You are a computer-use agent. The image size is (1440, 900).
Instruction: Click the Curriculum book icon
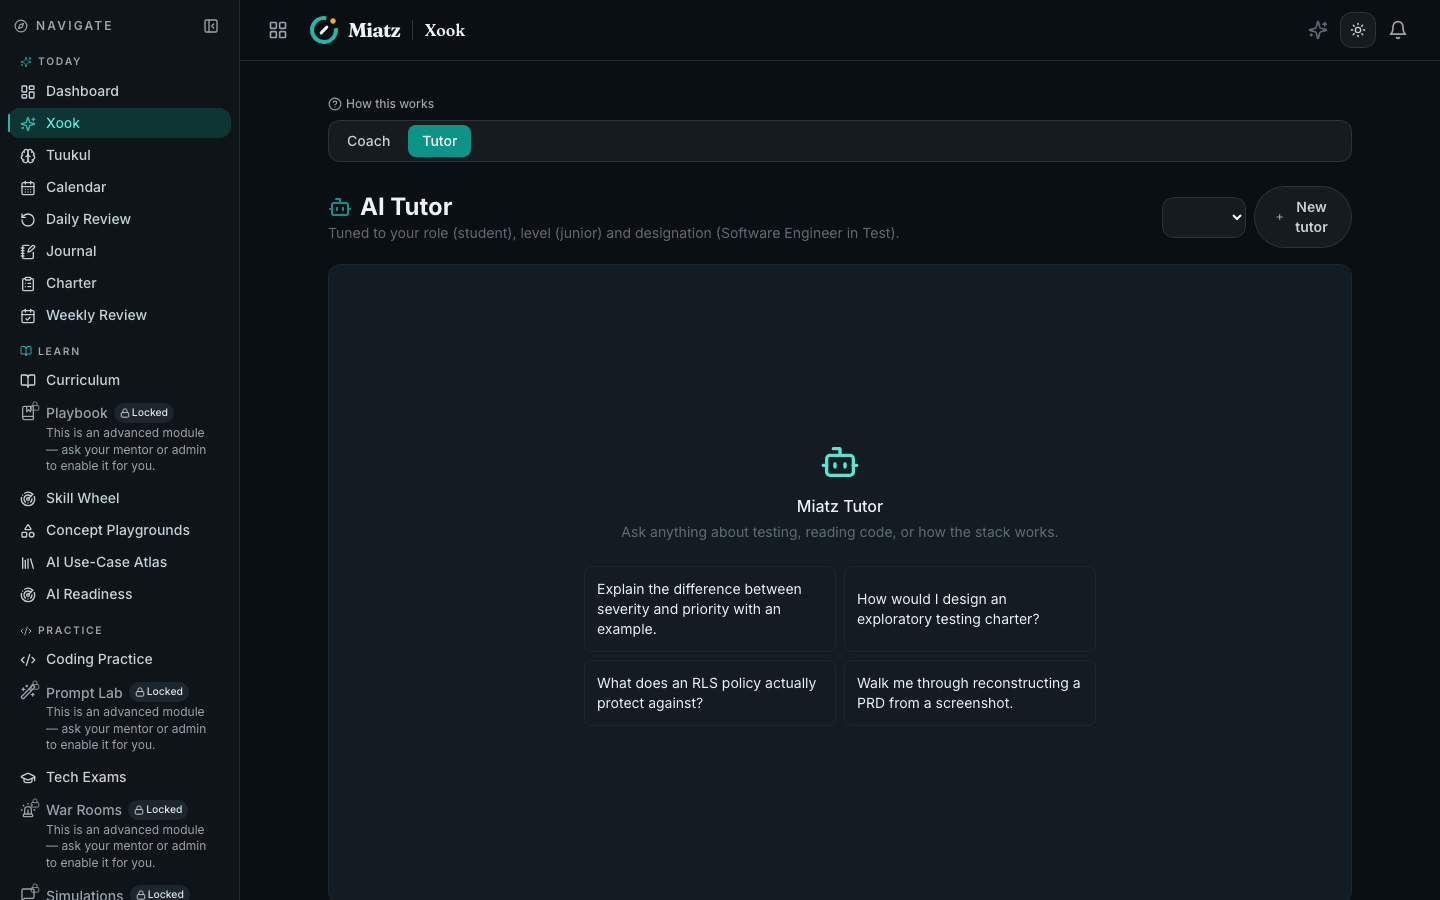click(x=28, y=381)
